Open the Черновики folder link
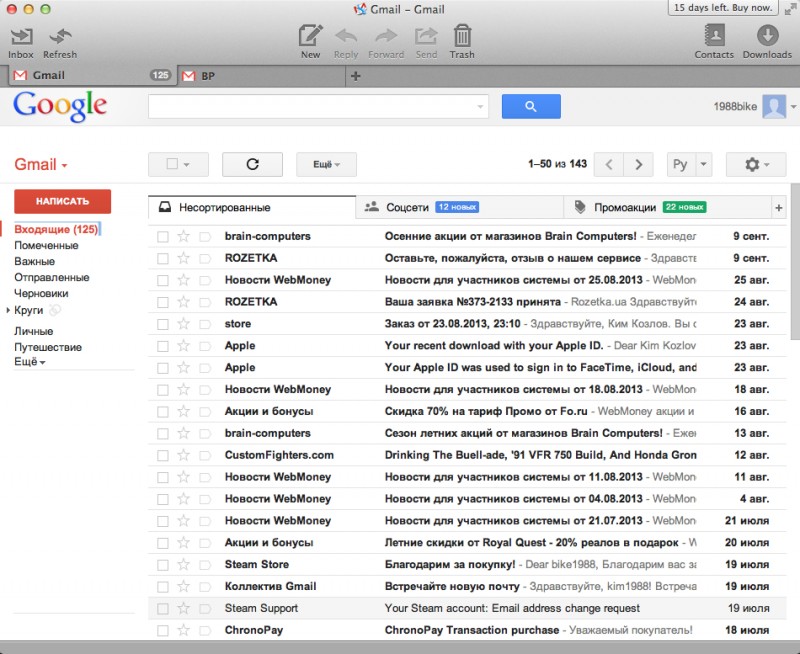The image size is (800, 654). coord(41,293)
